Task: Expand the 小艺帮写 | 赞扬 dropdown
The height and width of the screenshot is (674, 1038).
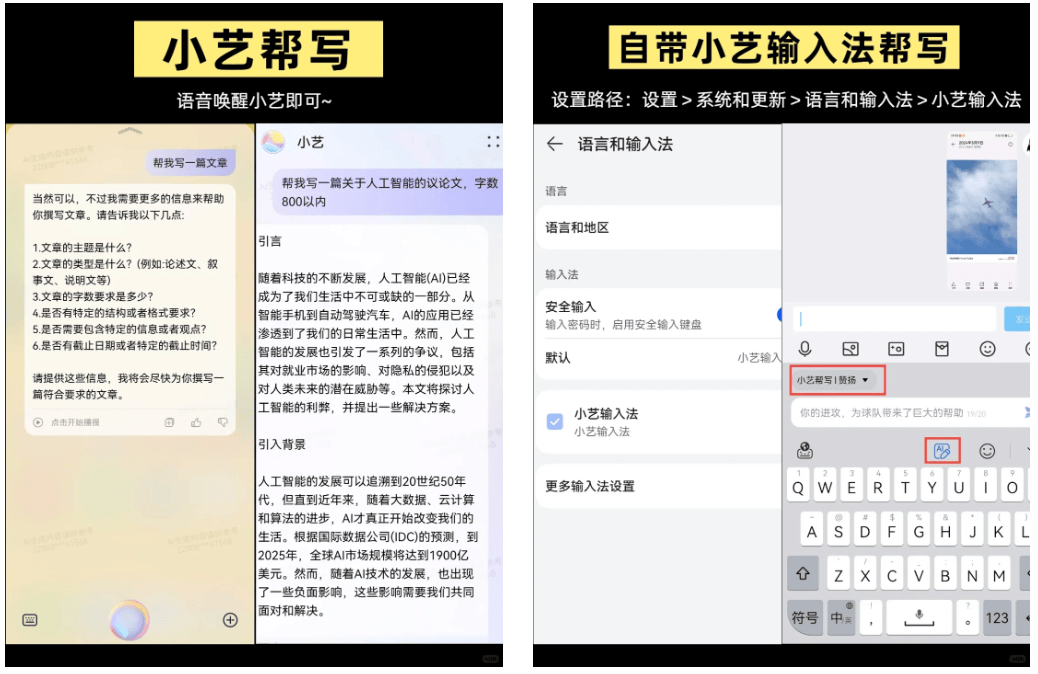Action: point(837,381)
